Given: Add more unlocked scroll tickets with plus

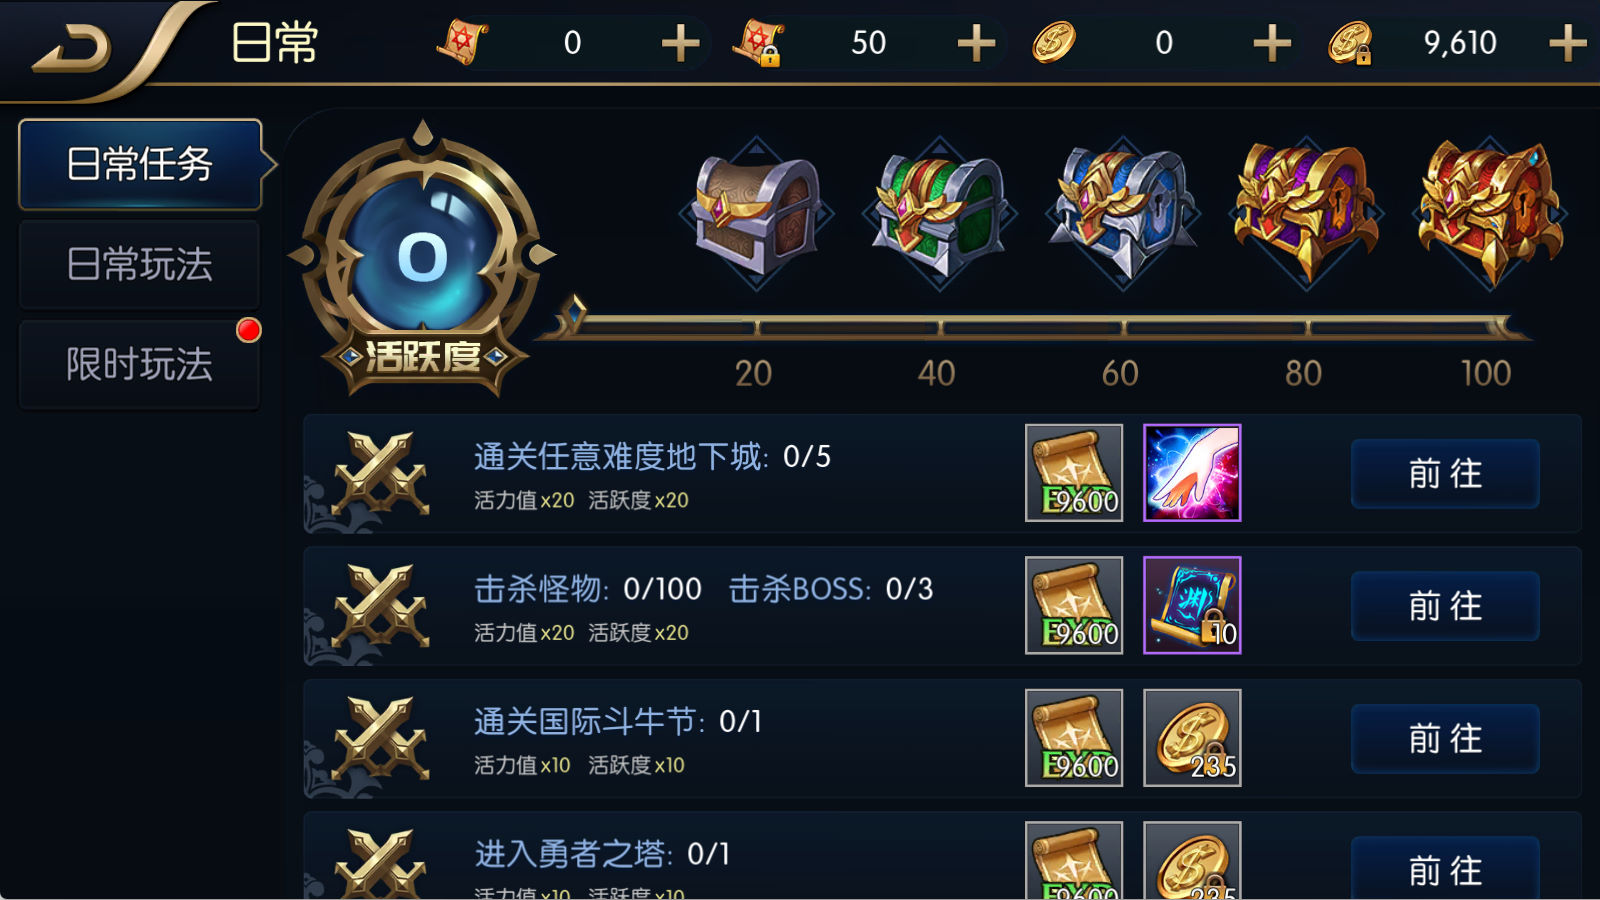Looking at the screenshot, I should click(680, 43).
